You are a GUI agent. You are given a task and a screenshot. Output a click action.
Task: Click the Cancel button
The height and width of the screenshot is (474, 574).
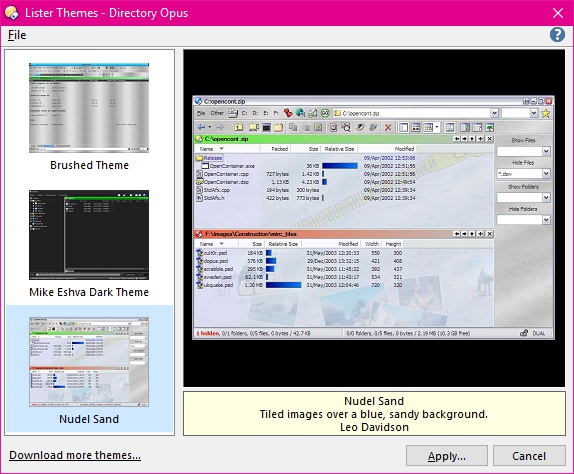tap(529, 456)
